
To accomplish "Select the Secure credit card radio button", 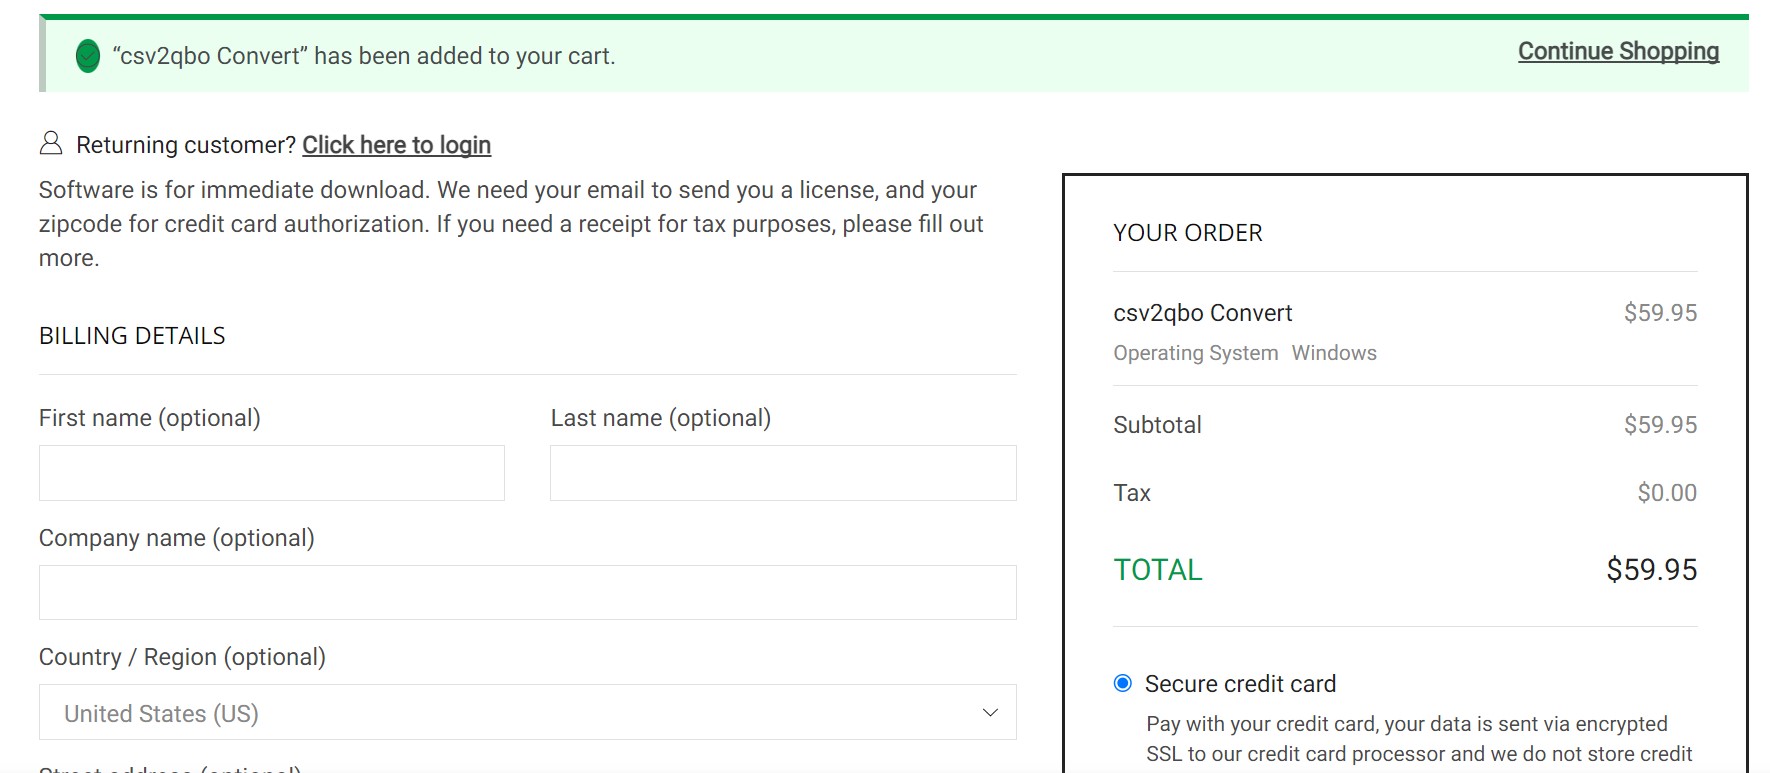I will (1123, 683).
